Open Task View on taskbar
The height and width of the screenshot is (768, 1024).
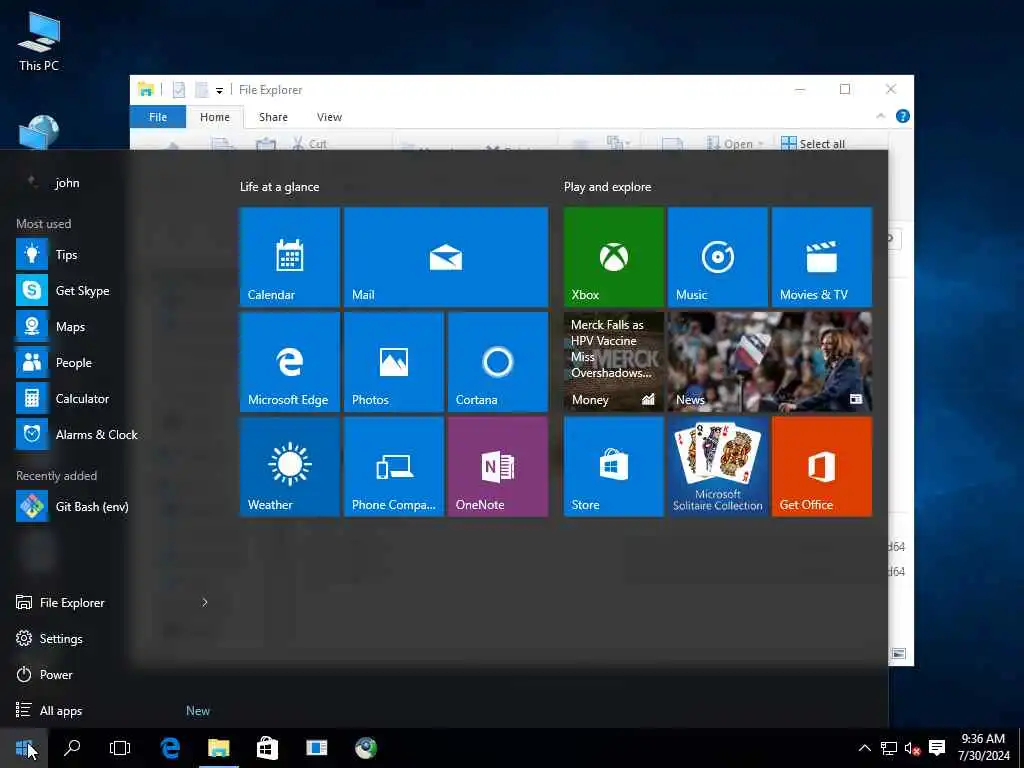120,748
